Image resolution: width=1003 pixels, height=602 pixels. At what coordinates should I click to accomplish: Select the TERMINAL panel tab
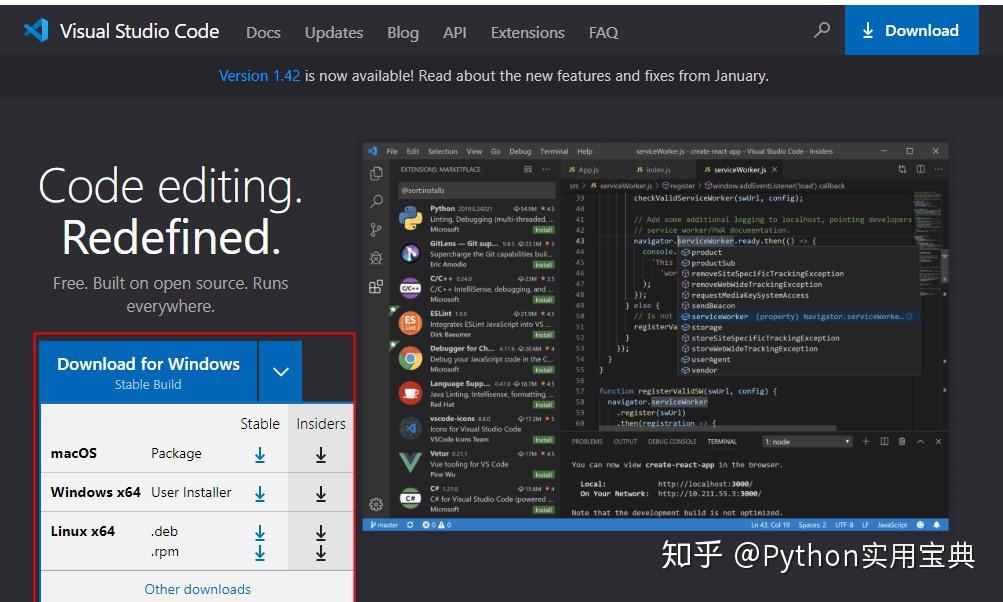pos(722,442)
